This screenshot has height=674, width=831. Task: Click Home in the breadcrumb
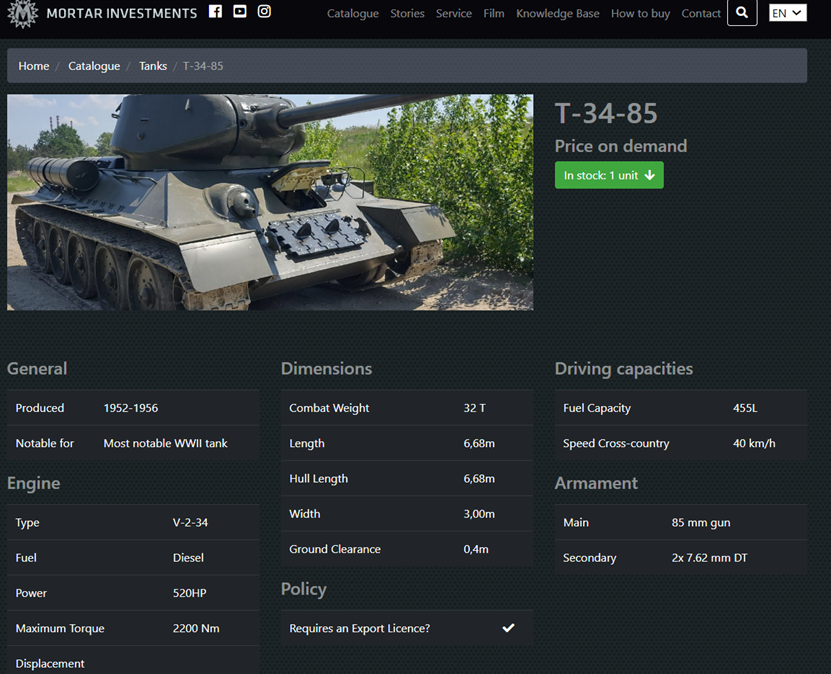34,66
